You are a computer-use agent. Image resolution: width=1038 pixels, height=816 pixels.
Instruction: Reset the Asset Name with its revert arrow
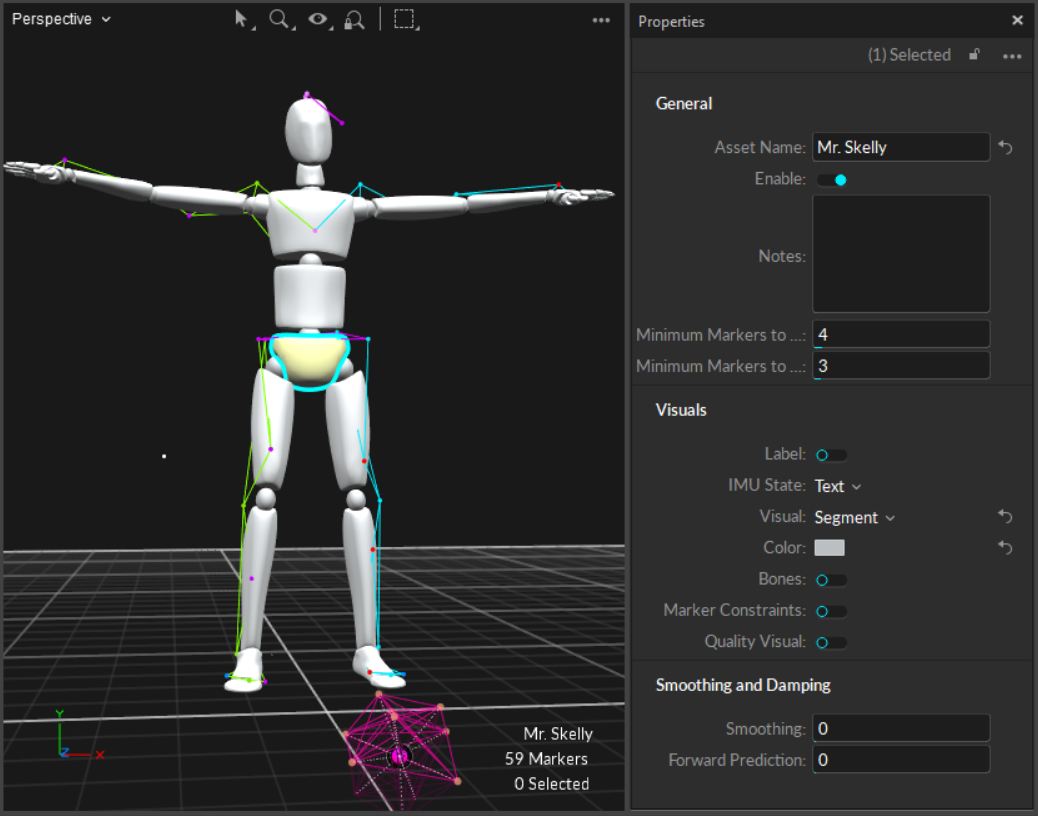(x=1006, y=147)
